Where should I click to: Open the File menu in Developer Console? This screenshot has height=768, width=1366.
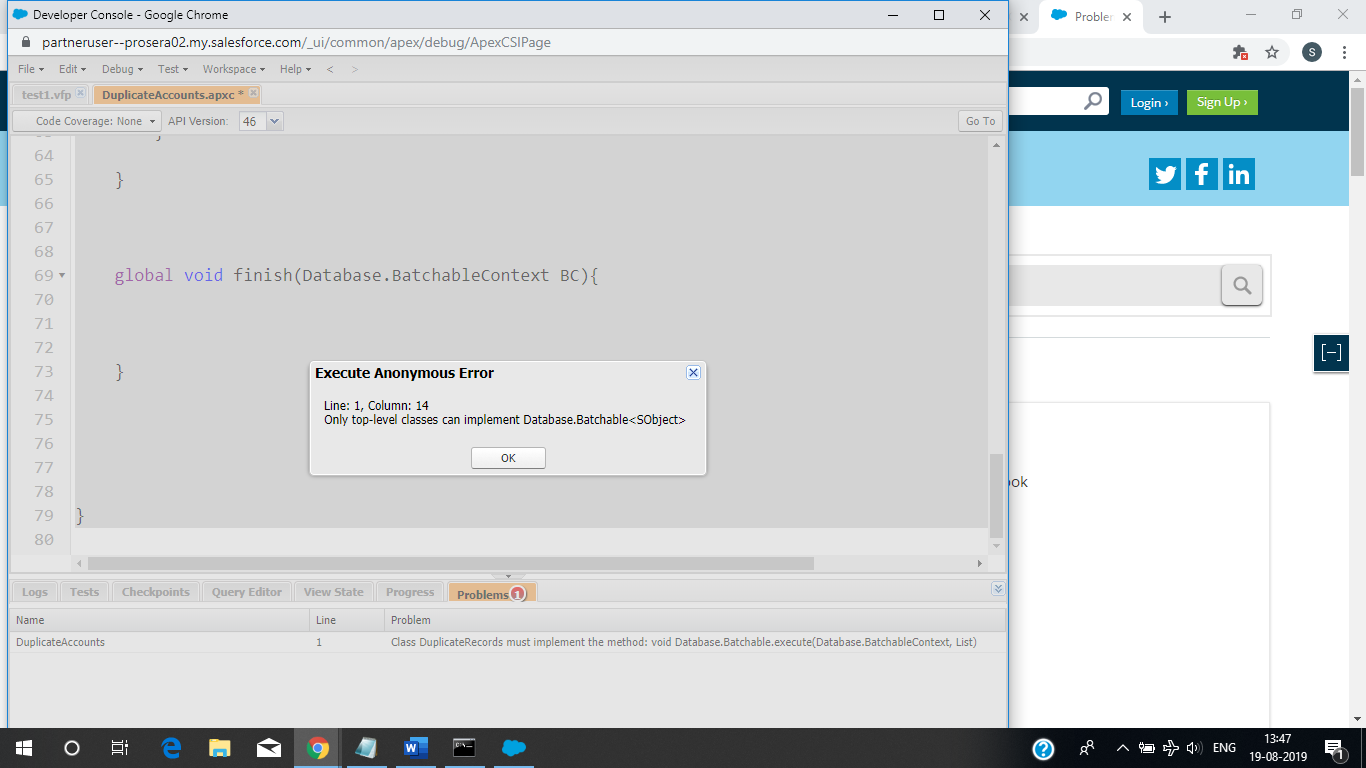(31, 69)
